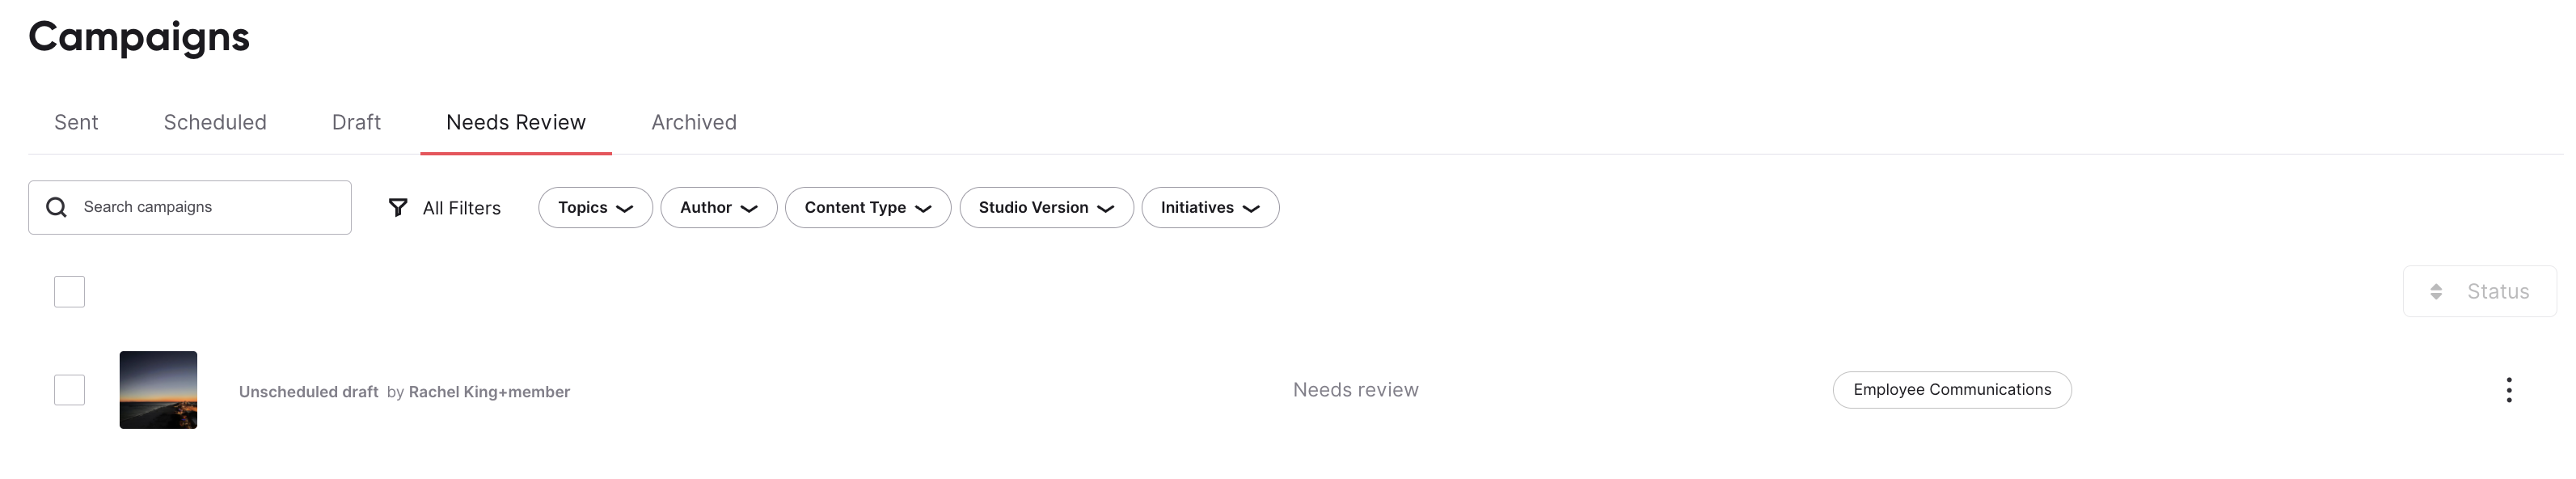View the Archived campaigns tab
The image size is (2576, 479).
click(694, 122)
